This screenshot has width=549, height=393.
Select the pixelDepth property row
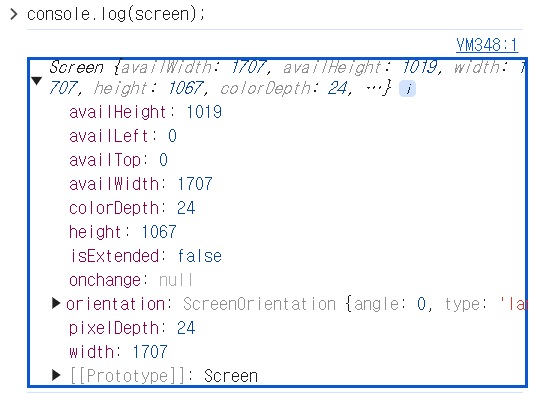(132, 328)
